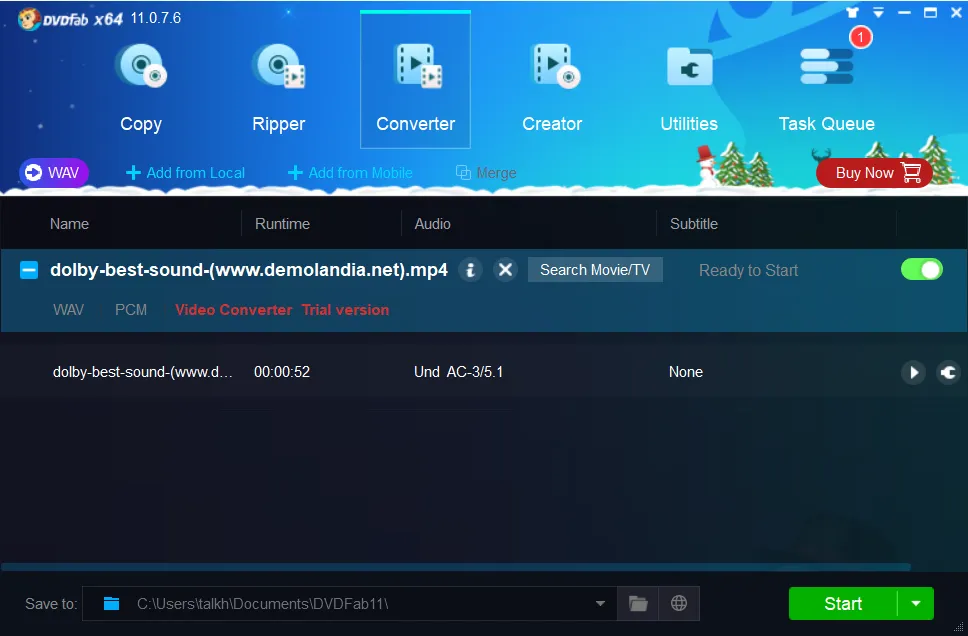
Task: Click the Und AC-3/5.1 audio entry
Action: [459, 372]
